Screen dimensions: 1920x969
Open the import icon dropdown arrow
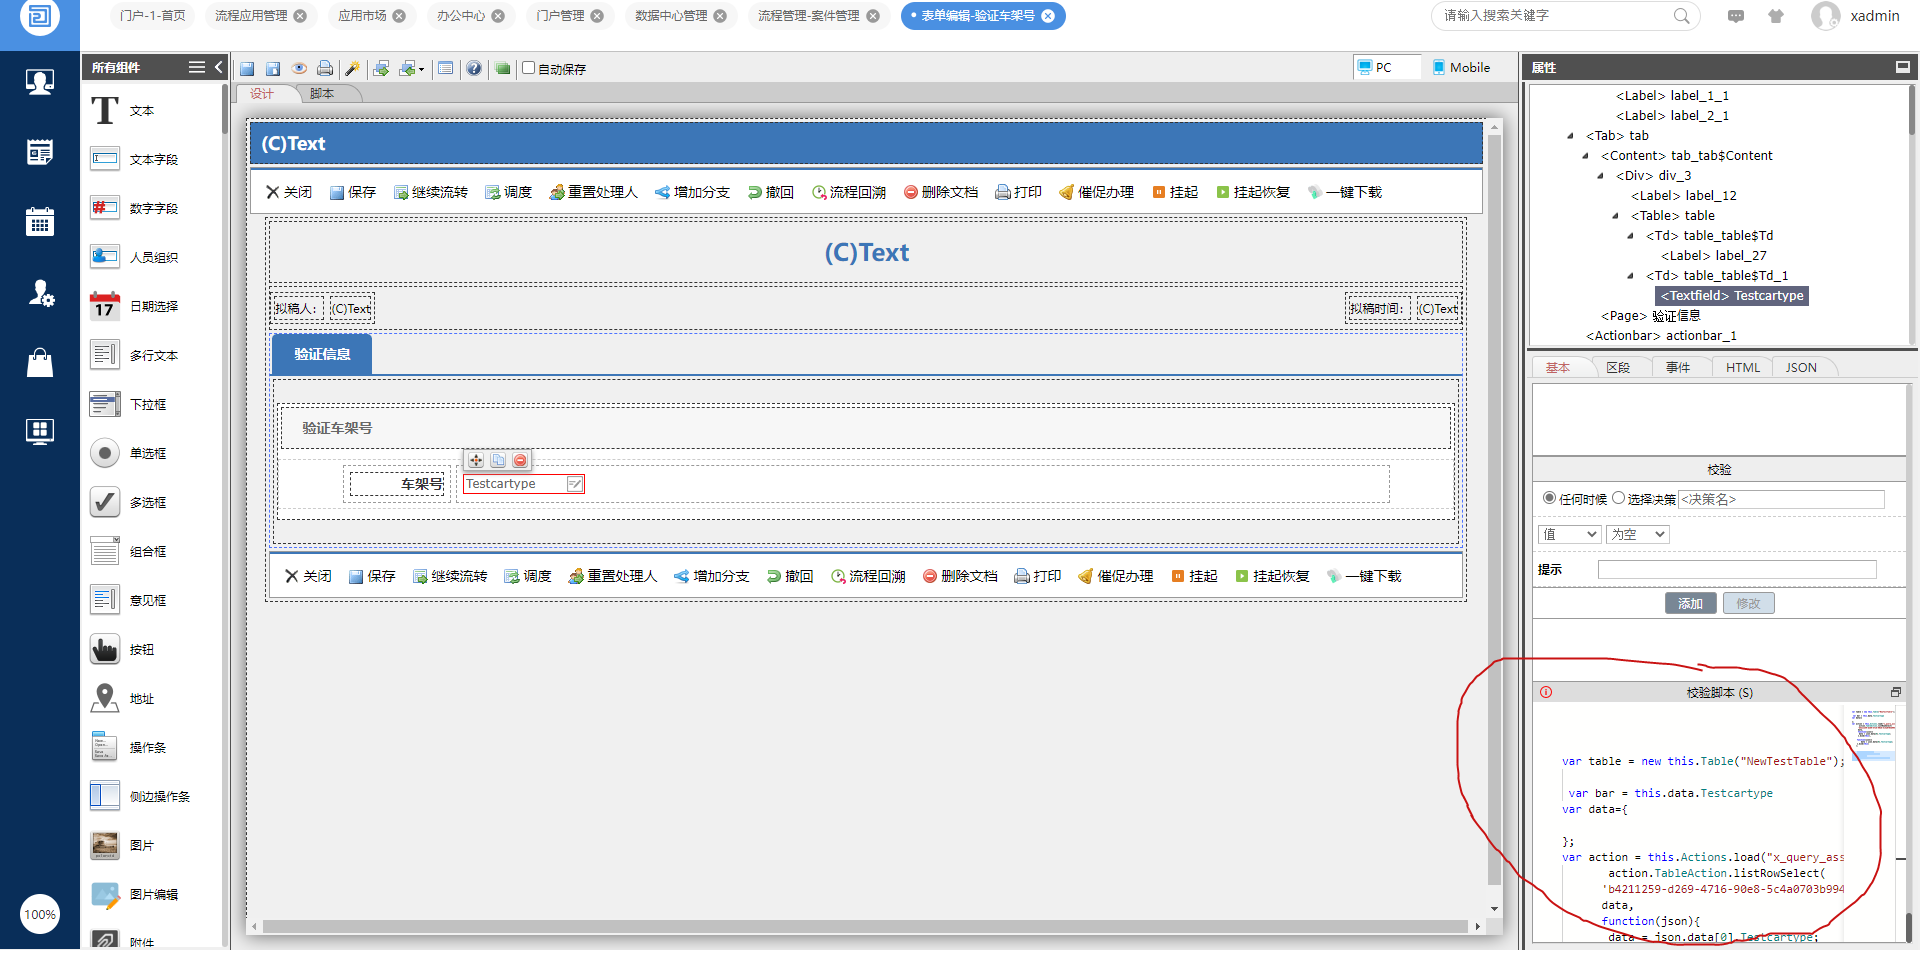coord(421,70)
